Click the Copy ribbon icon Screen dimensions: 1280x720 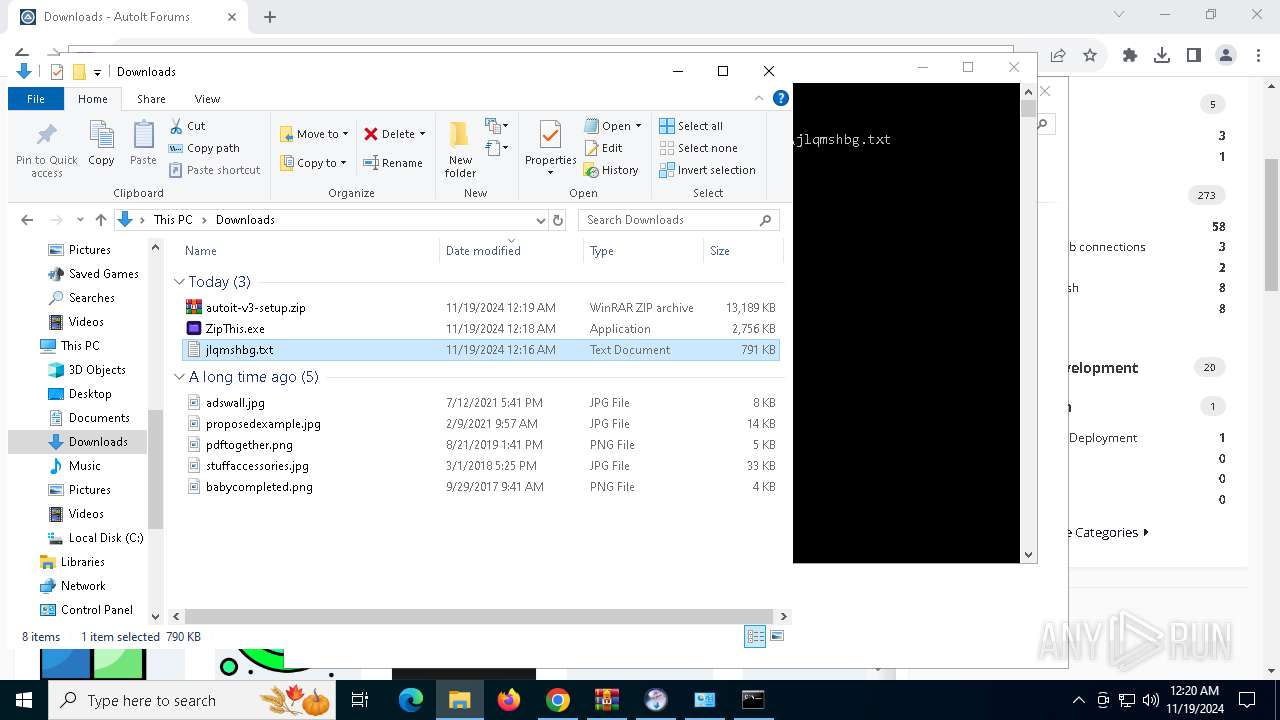tap(101, 137)
